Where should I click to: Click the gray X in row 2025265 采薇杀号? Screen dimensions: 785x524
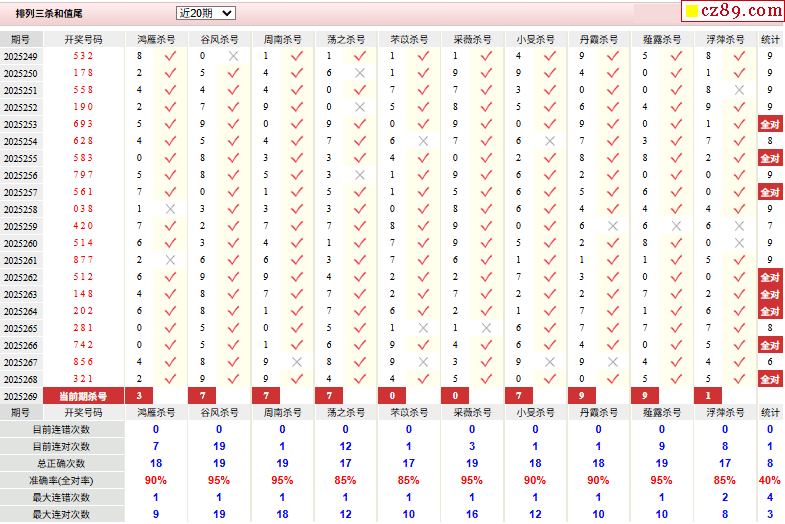tap(486, 328)
